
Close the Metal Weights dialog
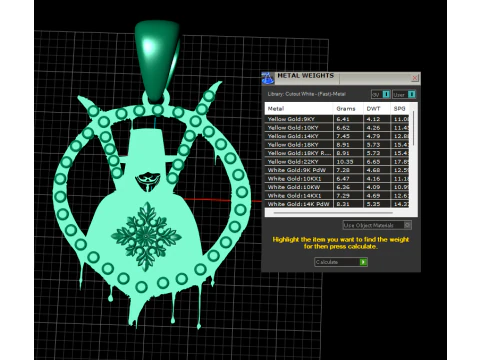point(415,78)
